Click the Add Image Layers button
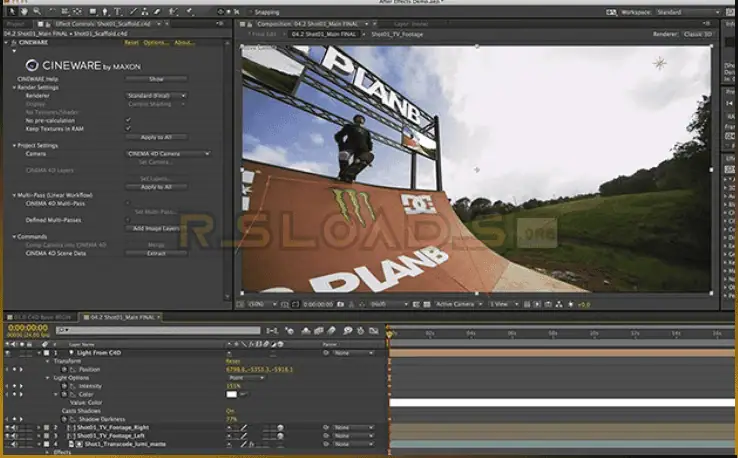The height and width of the screenshot is (458, 738). click(x=156, y=228)
